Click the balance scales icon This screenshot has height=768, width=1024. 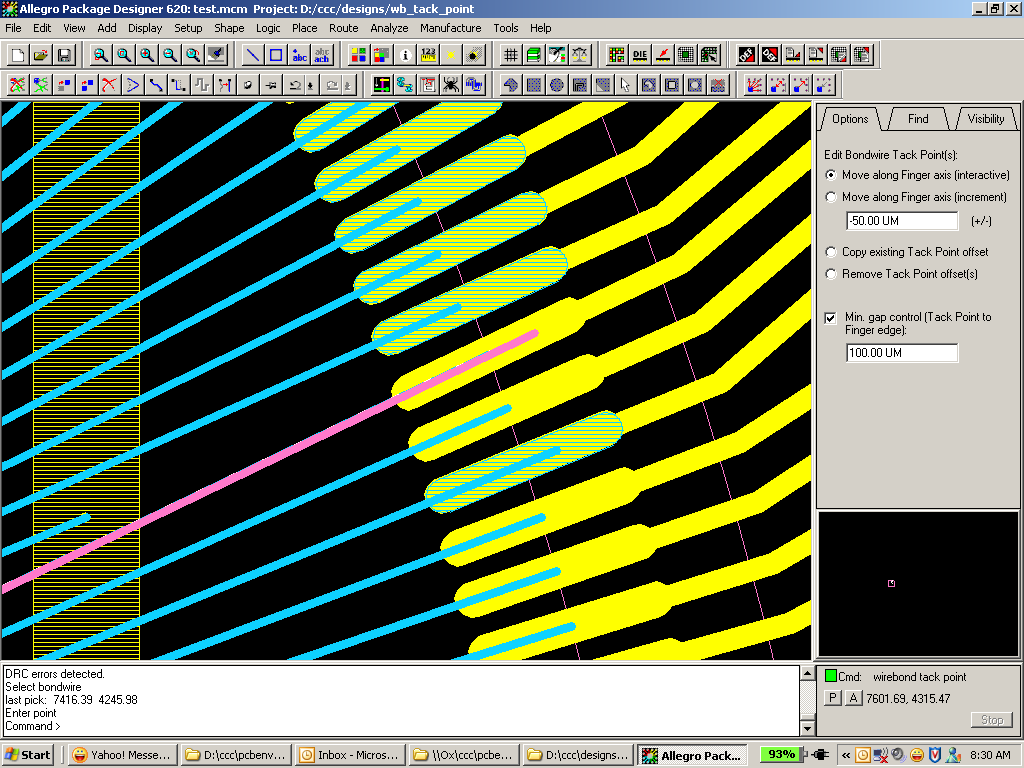pyautogui.click(x=580, y=55)
